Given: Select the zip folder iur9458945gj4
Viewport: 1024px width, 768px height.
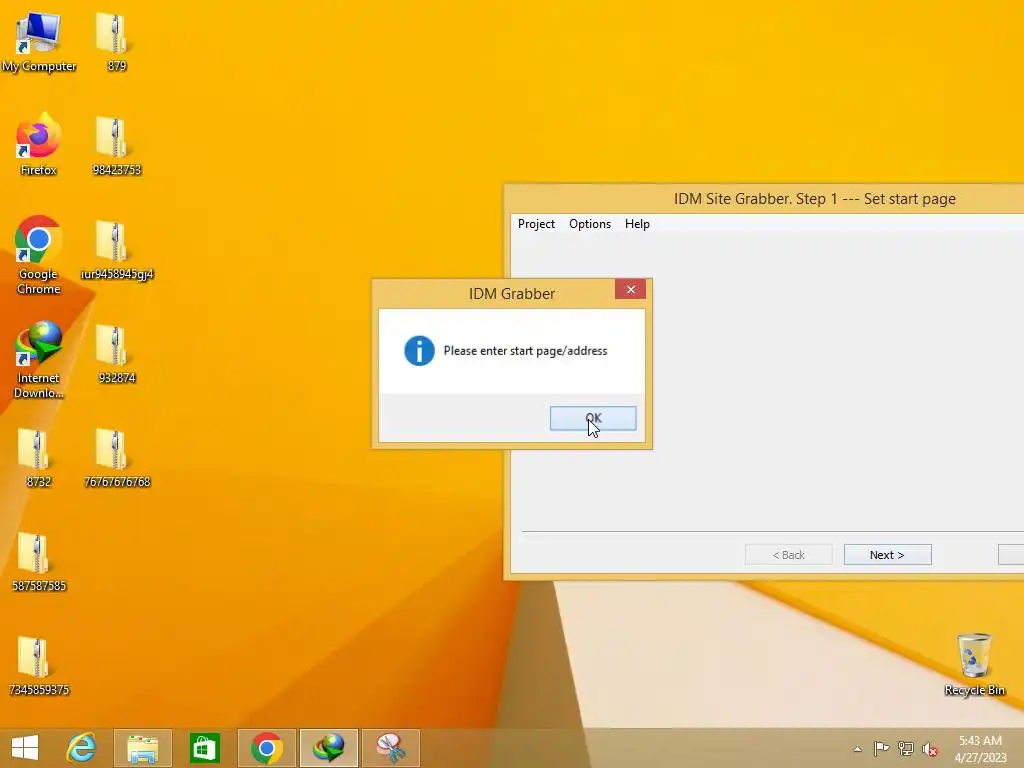Looking at the screenshot, I should pyautogui.click(x=117, y=249).
